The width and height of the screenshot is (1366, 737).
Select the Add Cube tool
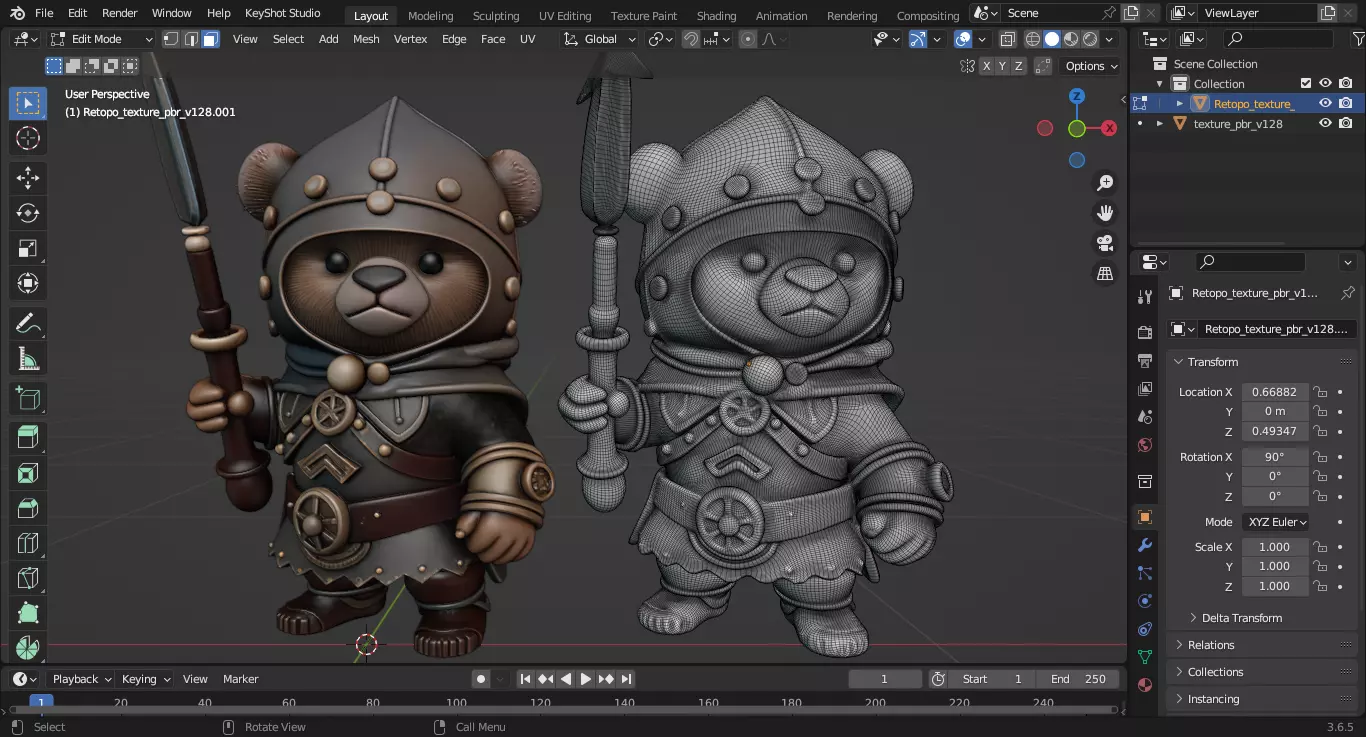tap(28, 399)
